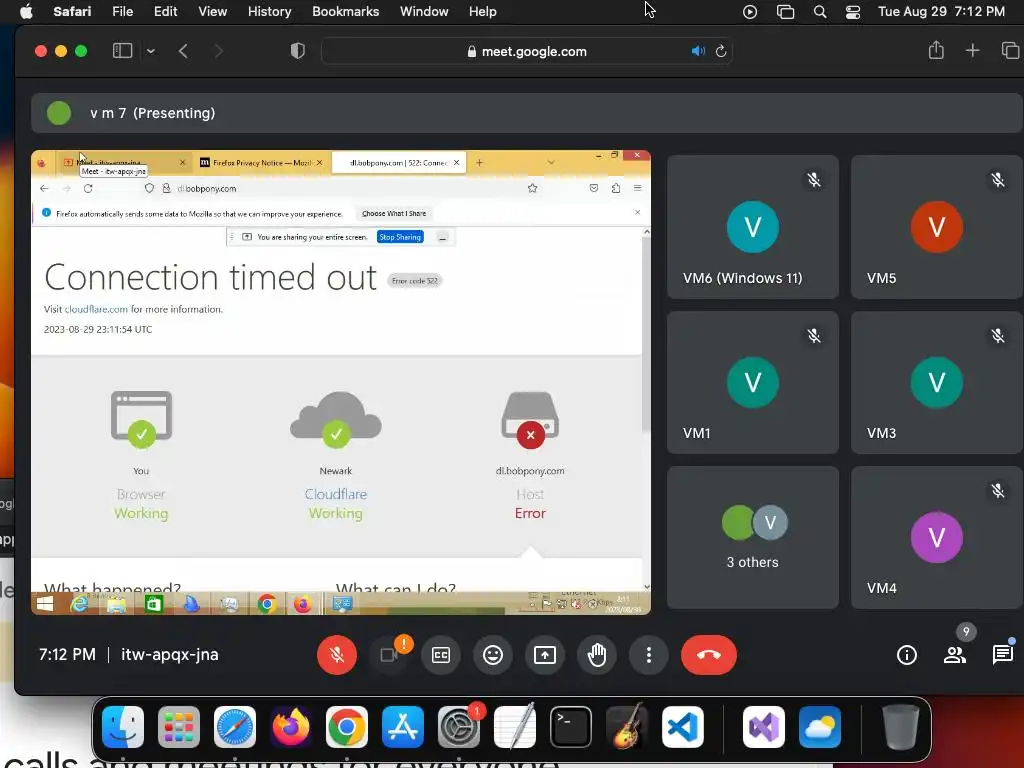Open the Edit menu

pyautogui.click(x=165, y=11)
